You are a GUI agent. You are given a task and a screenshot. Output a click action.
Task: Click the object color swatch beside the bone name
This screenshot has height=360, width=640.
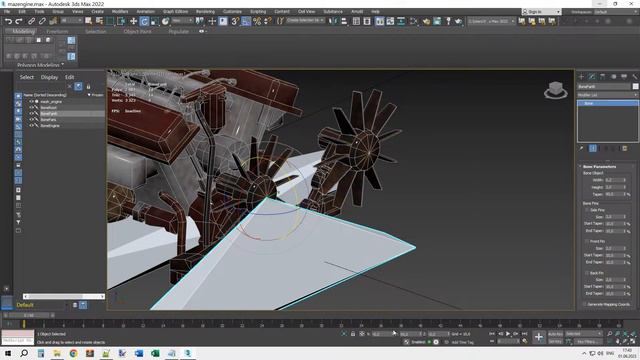(x=635, y=86)
